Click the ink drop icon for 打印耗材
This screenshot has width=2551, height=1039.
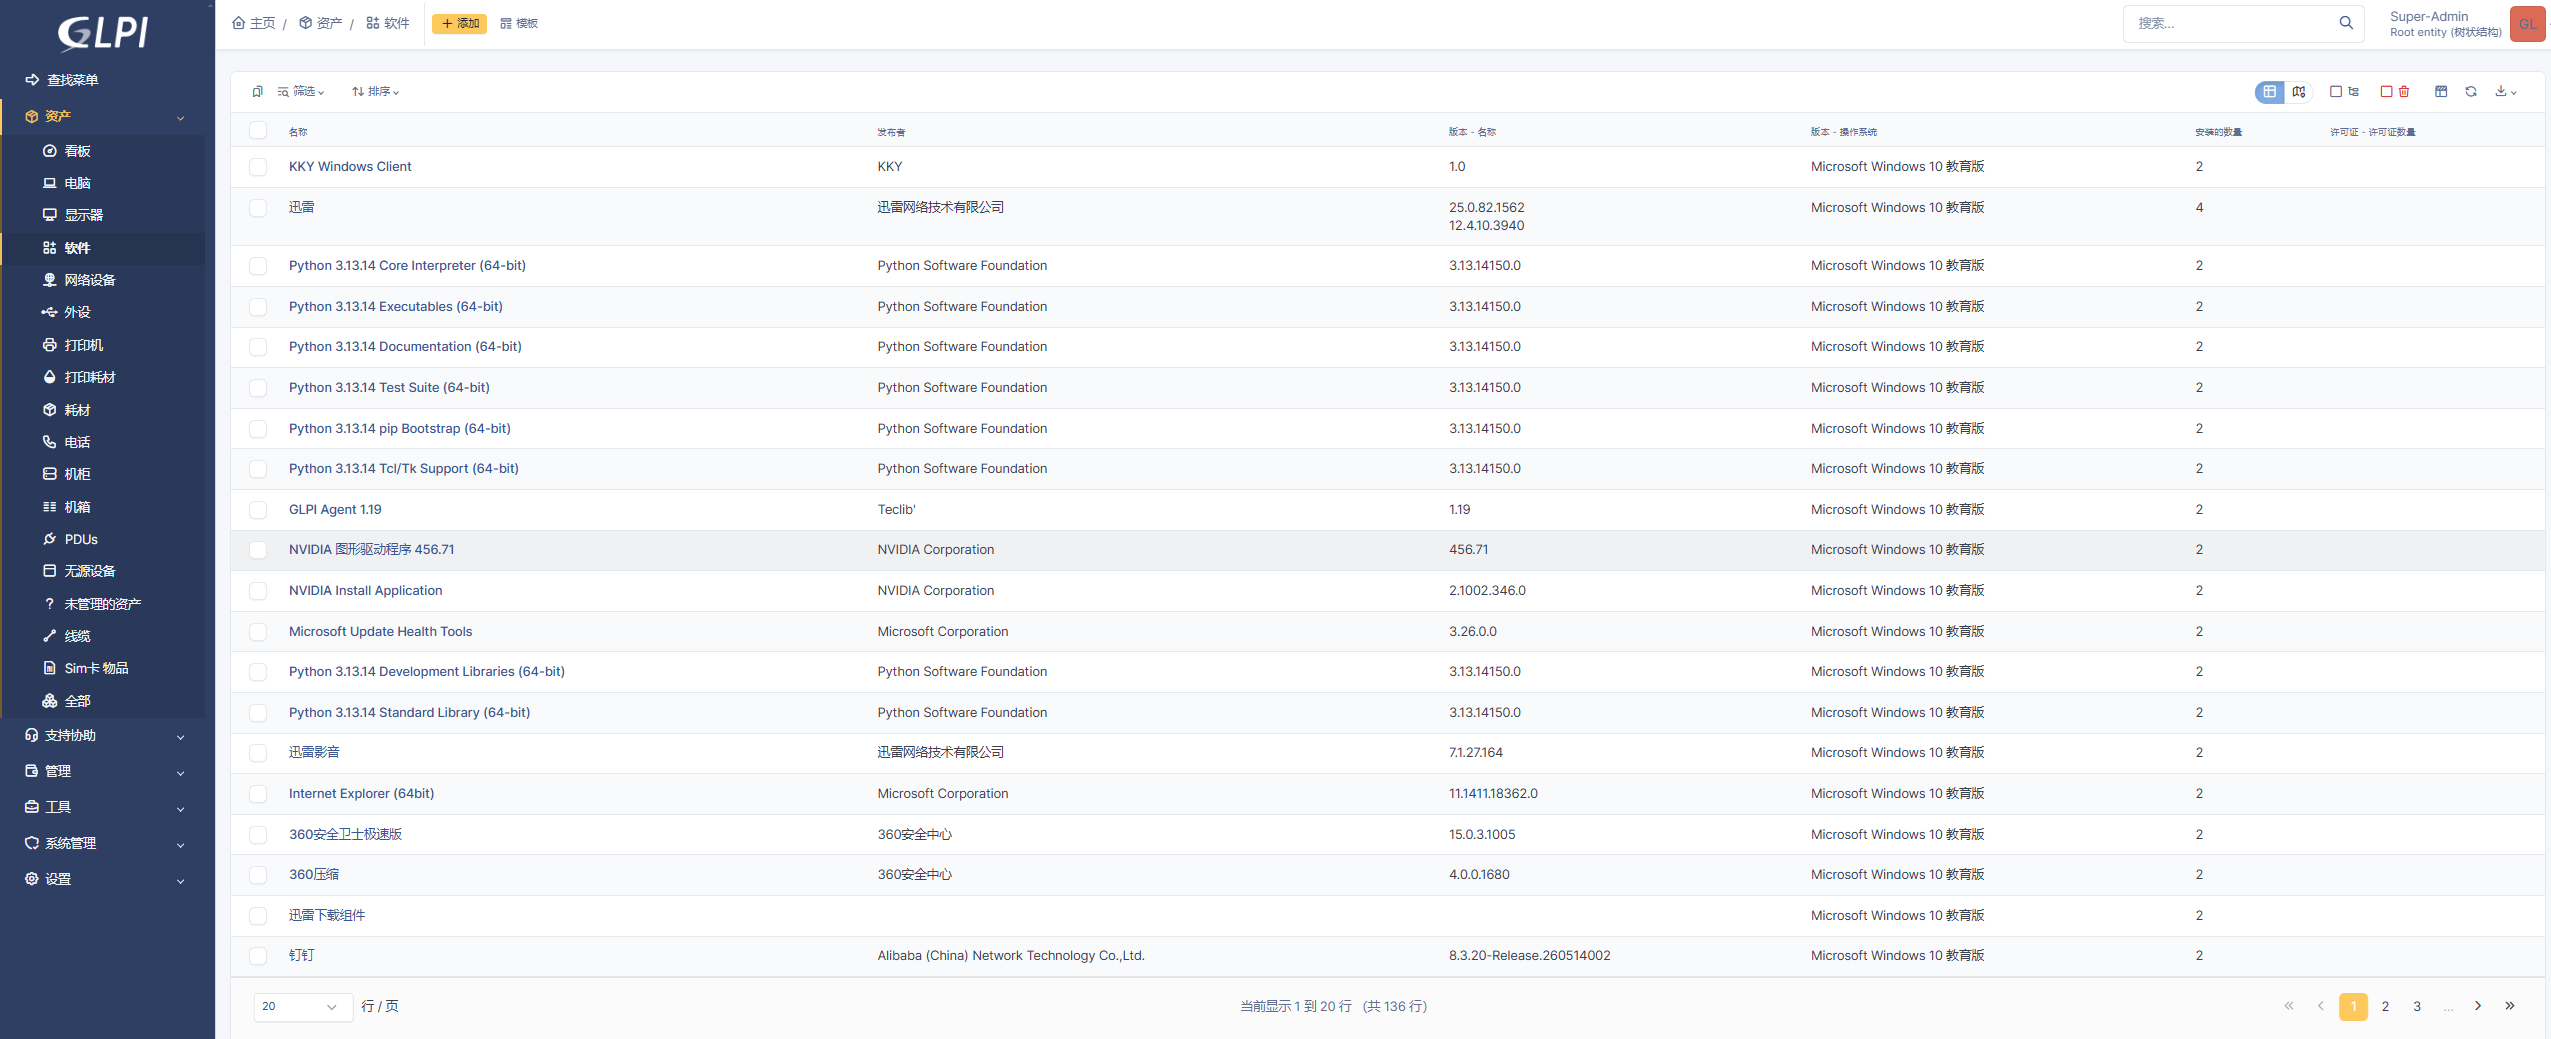click(49, 377)
